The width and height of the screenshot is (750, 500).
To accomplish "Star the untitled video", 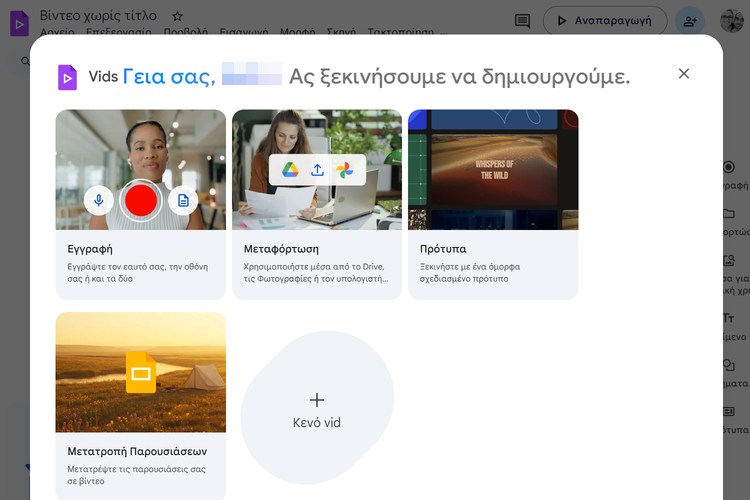I will point(177,16).
